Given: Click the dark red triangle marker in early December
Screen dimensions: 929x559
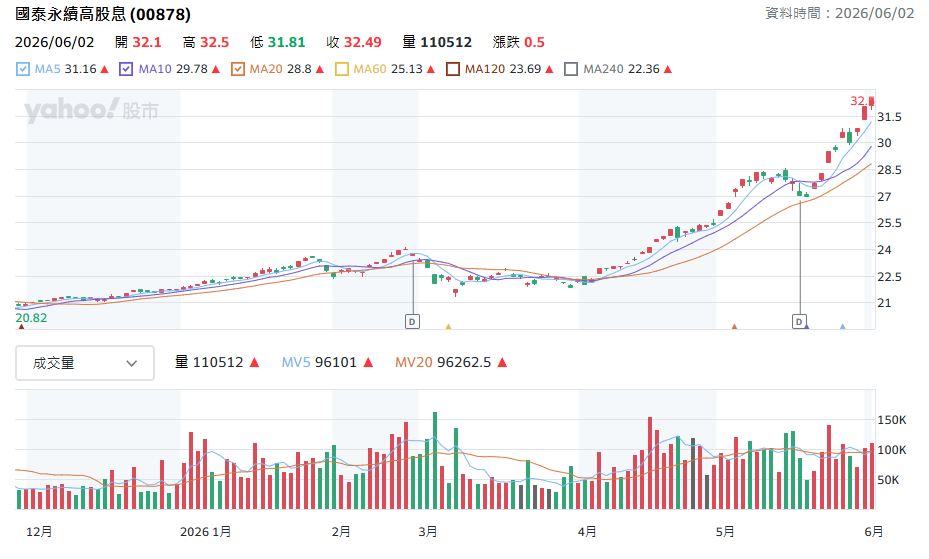Looking at the screenshot, I should pyautogui.click(x=21, y=326).
